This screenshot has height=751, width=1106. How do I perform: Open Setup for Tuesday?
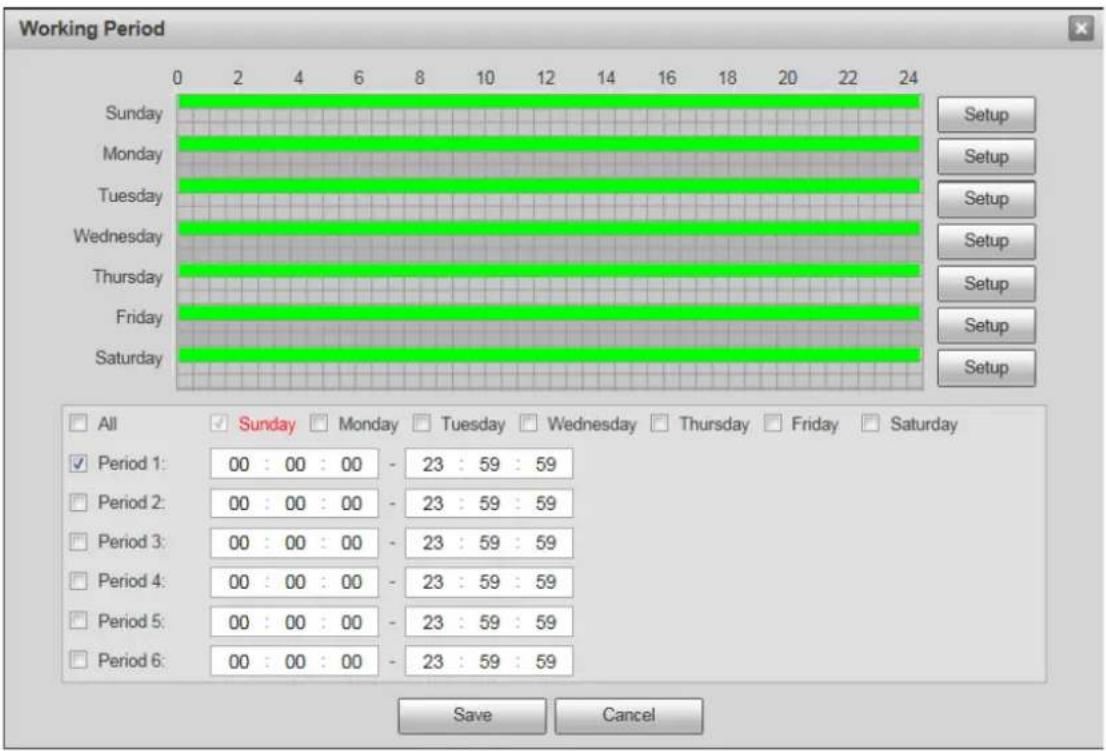coord(986,199)
